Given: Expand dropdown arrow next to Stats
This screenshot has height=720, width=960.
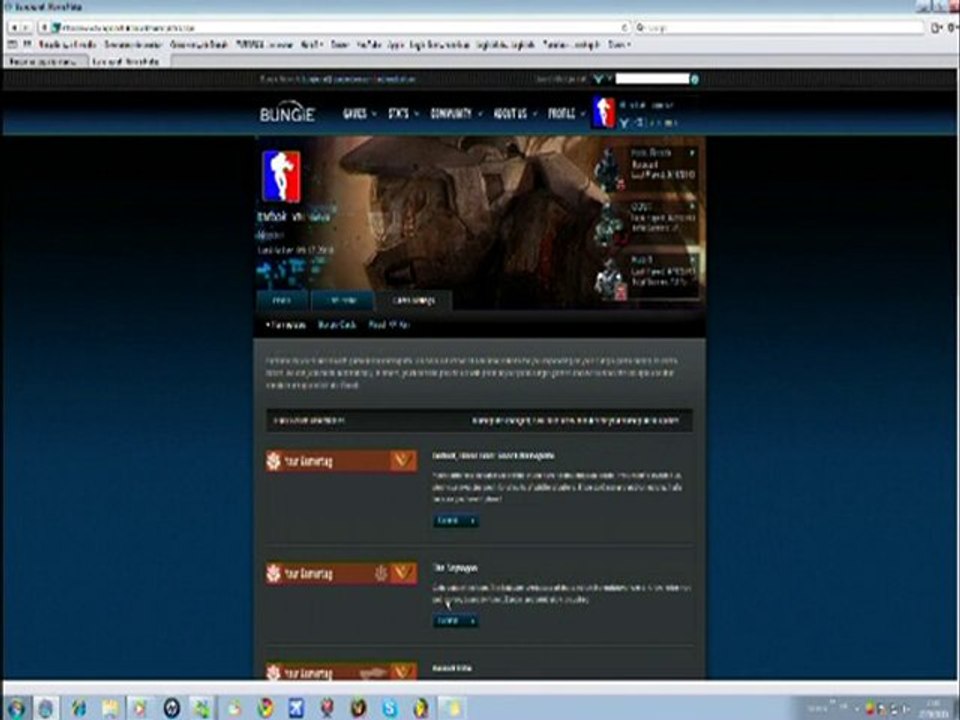Looking at the screenshot, I should [416, 114].
